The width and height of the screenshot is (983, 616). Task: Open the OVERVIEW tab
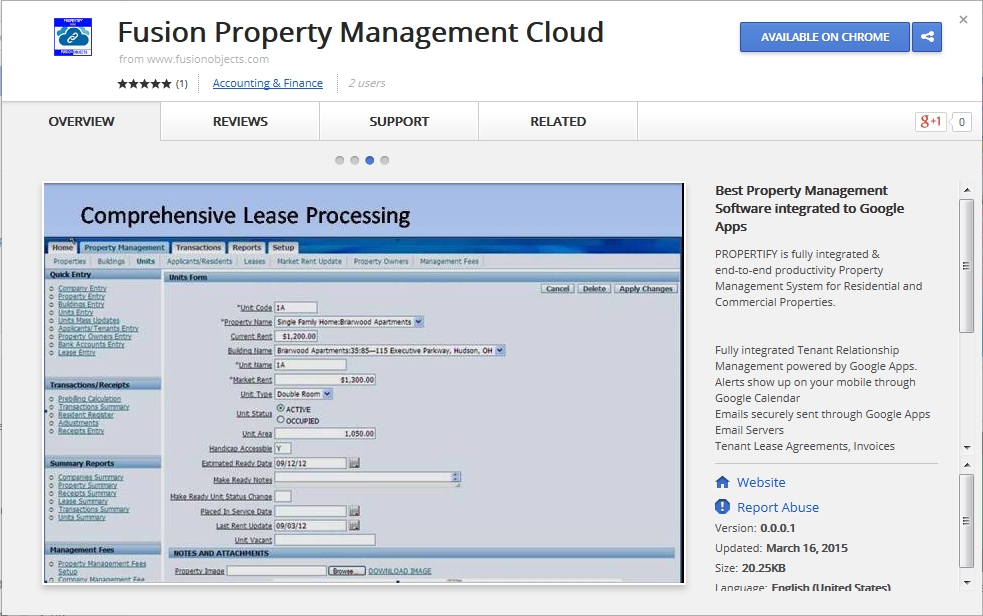81,122
